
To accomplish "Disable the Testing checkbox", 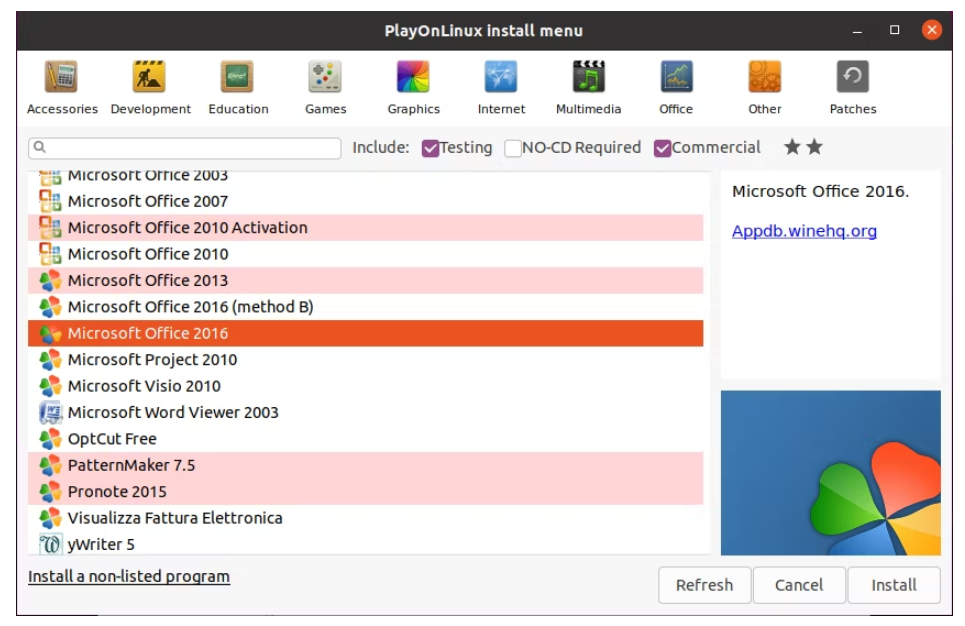I will tap(430, 148).
